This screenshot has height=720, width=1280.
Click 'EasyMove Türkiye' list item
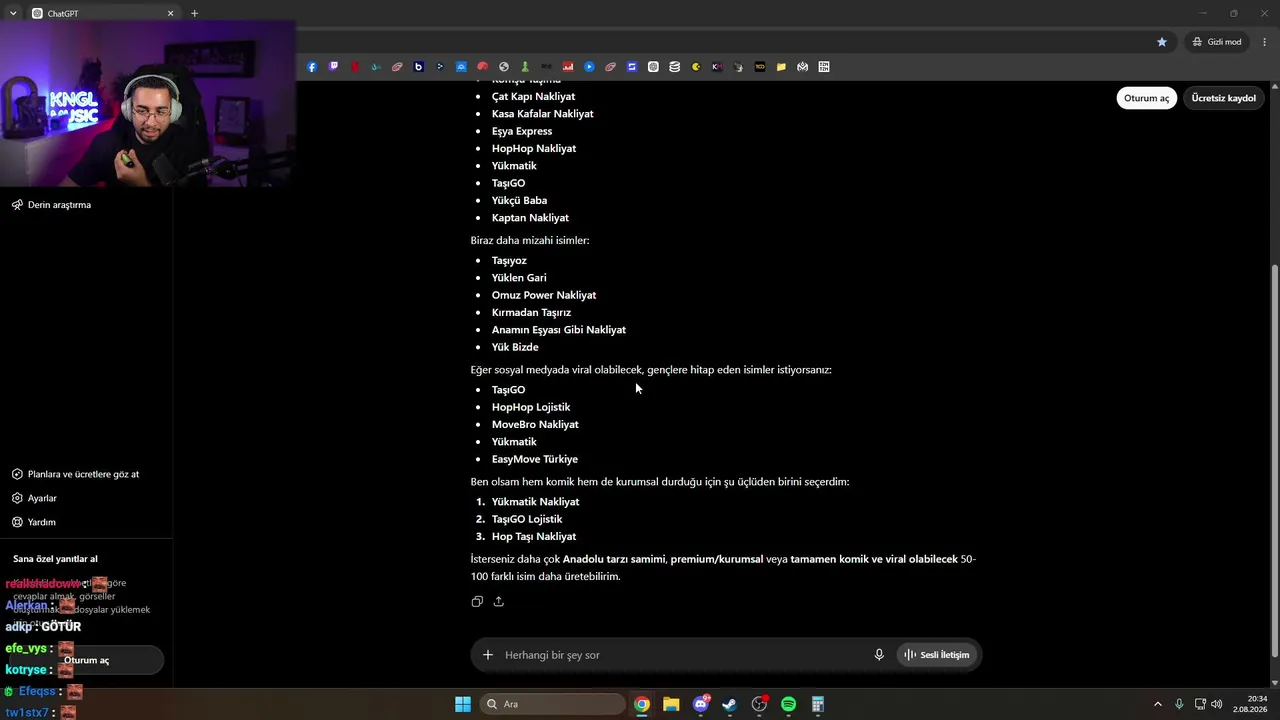[535, 459]
